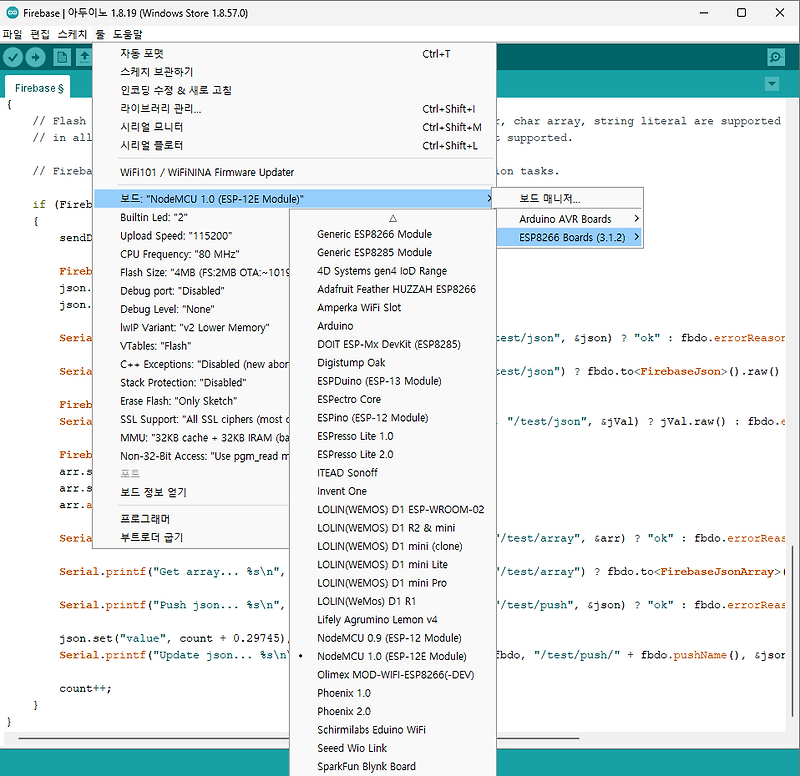The image size is (800, 776).
Task: Open the sketch tab list dropdown arrow
Action: point(770,83)
